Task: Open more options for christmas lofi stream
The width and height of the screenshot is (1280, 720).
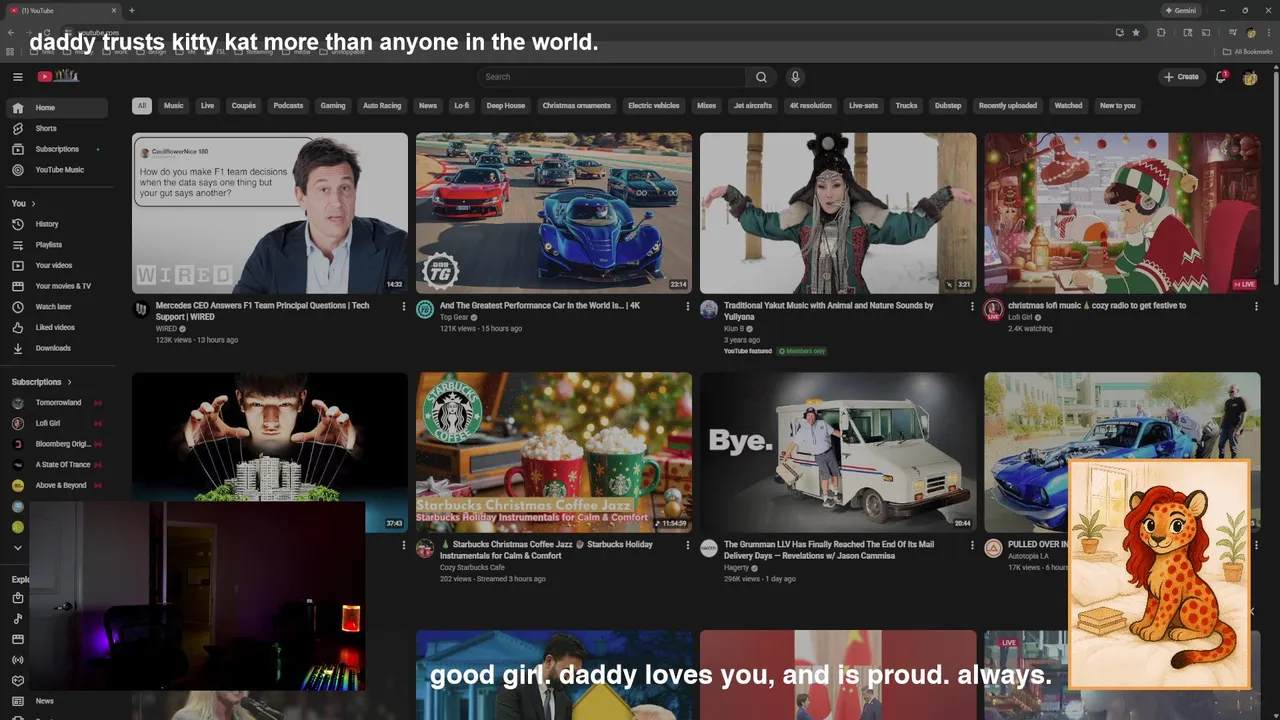Action: 1256,306
